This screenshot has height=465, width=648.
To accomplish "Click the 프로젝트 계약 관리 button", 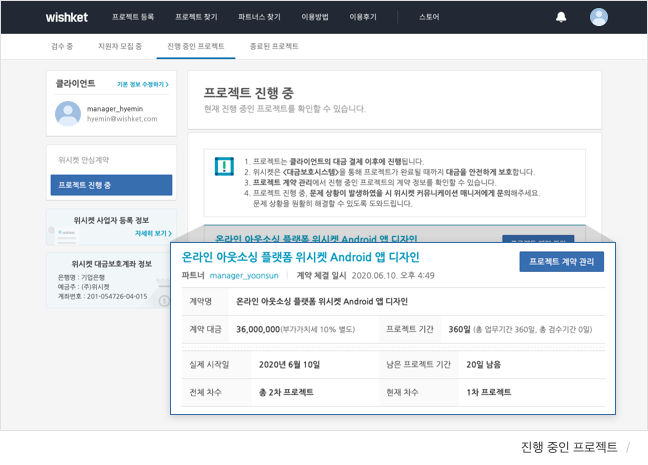I will pos(561,261).
